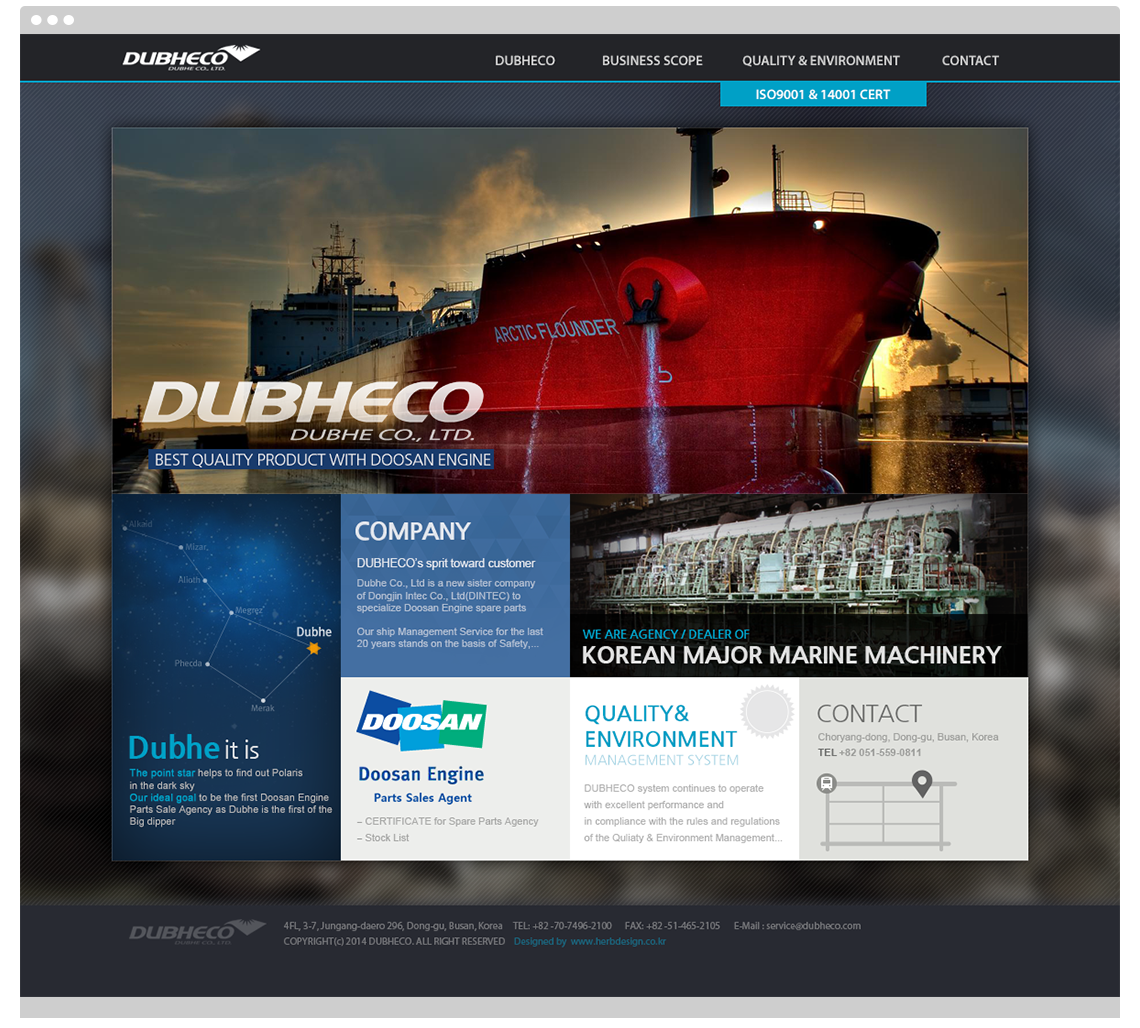This screenshot has width=1140, height=1028.
Task: Click the 'TEL +82 051-559-0811' contact number
Action: tap(870, 752)
